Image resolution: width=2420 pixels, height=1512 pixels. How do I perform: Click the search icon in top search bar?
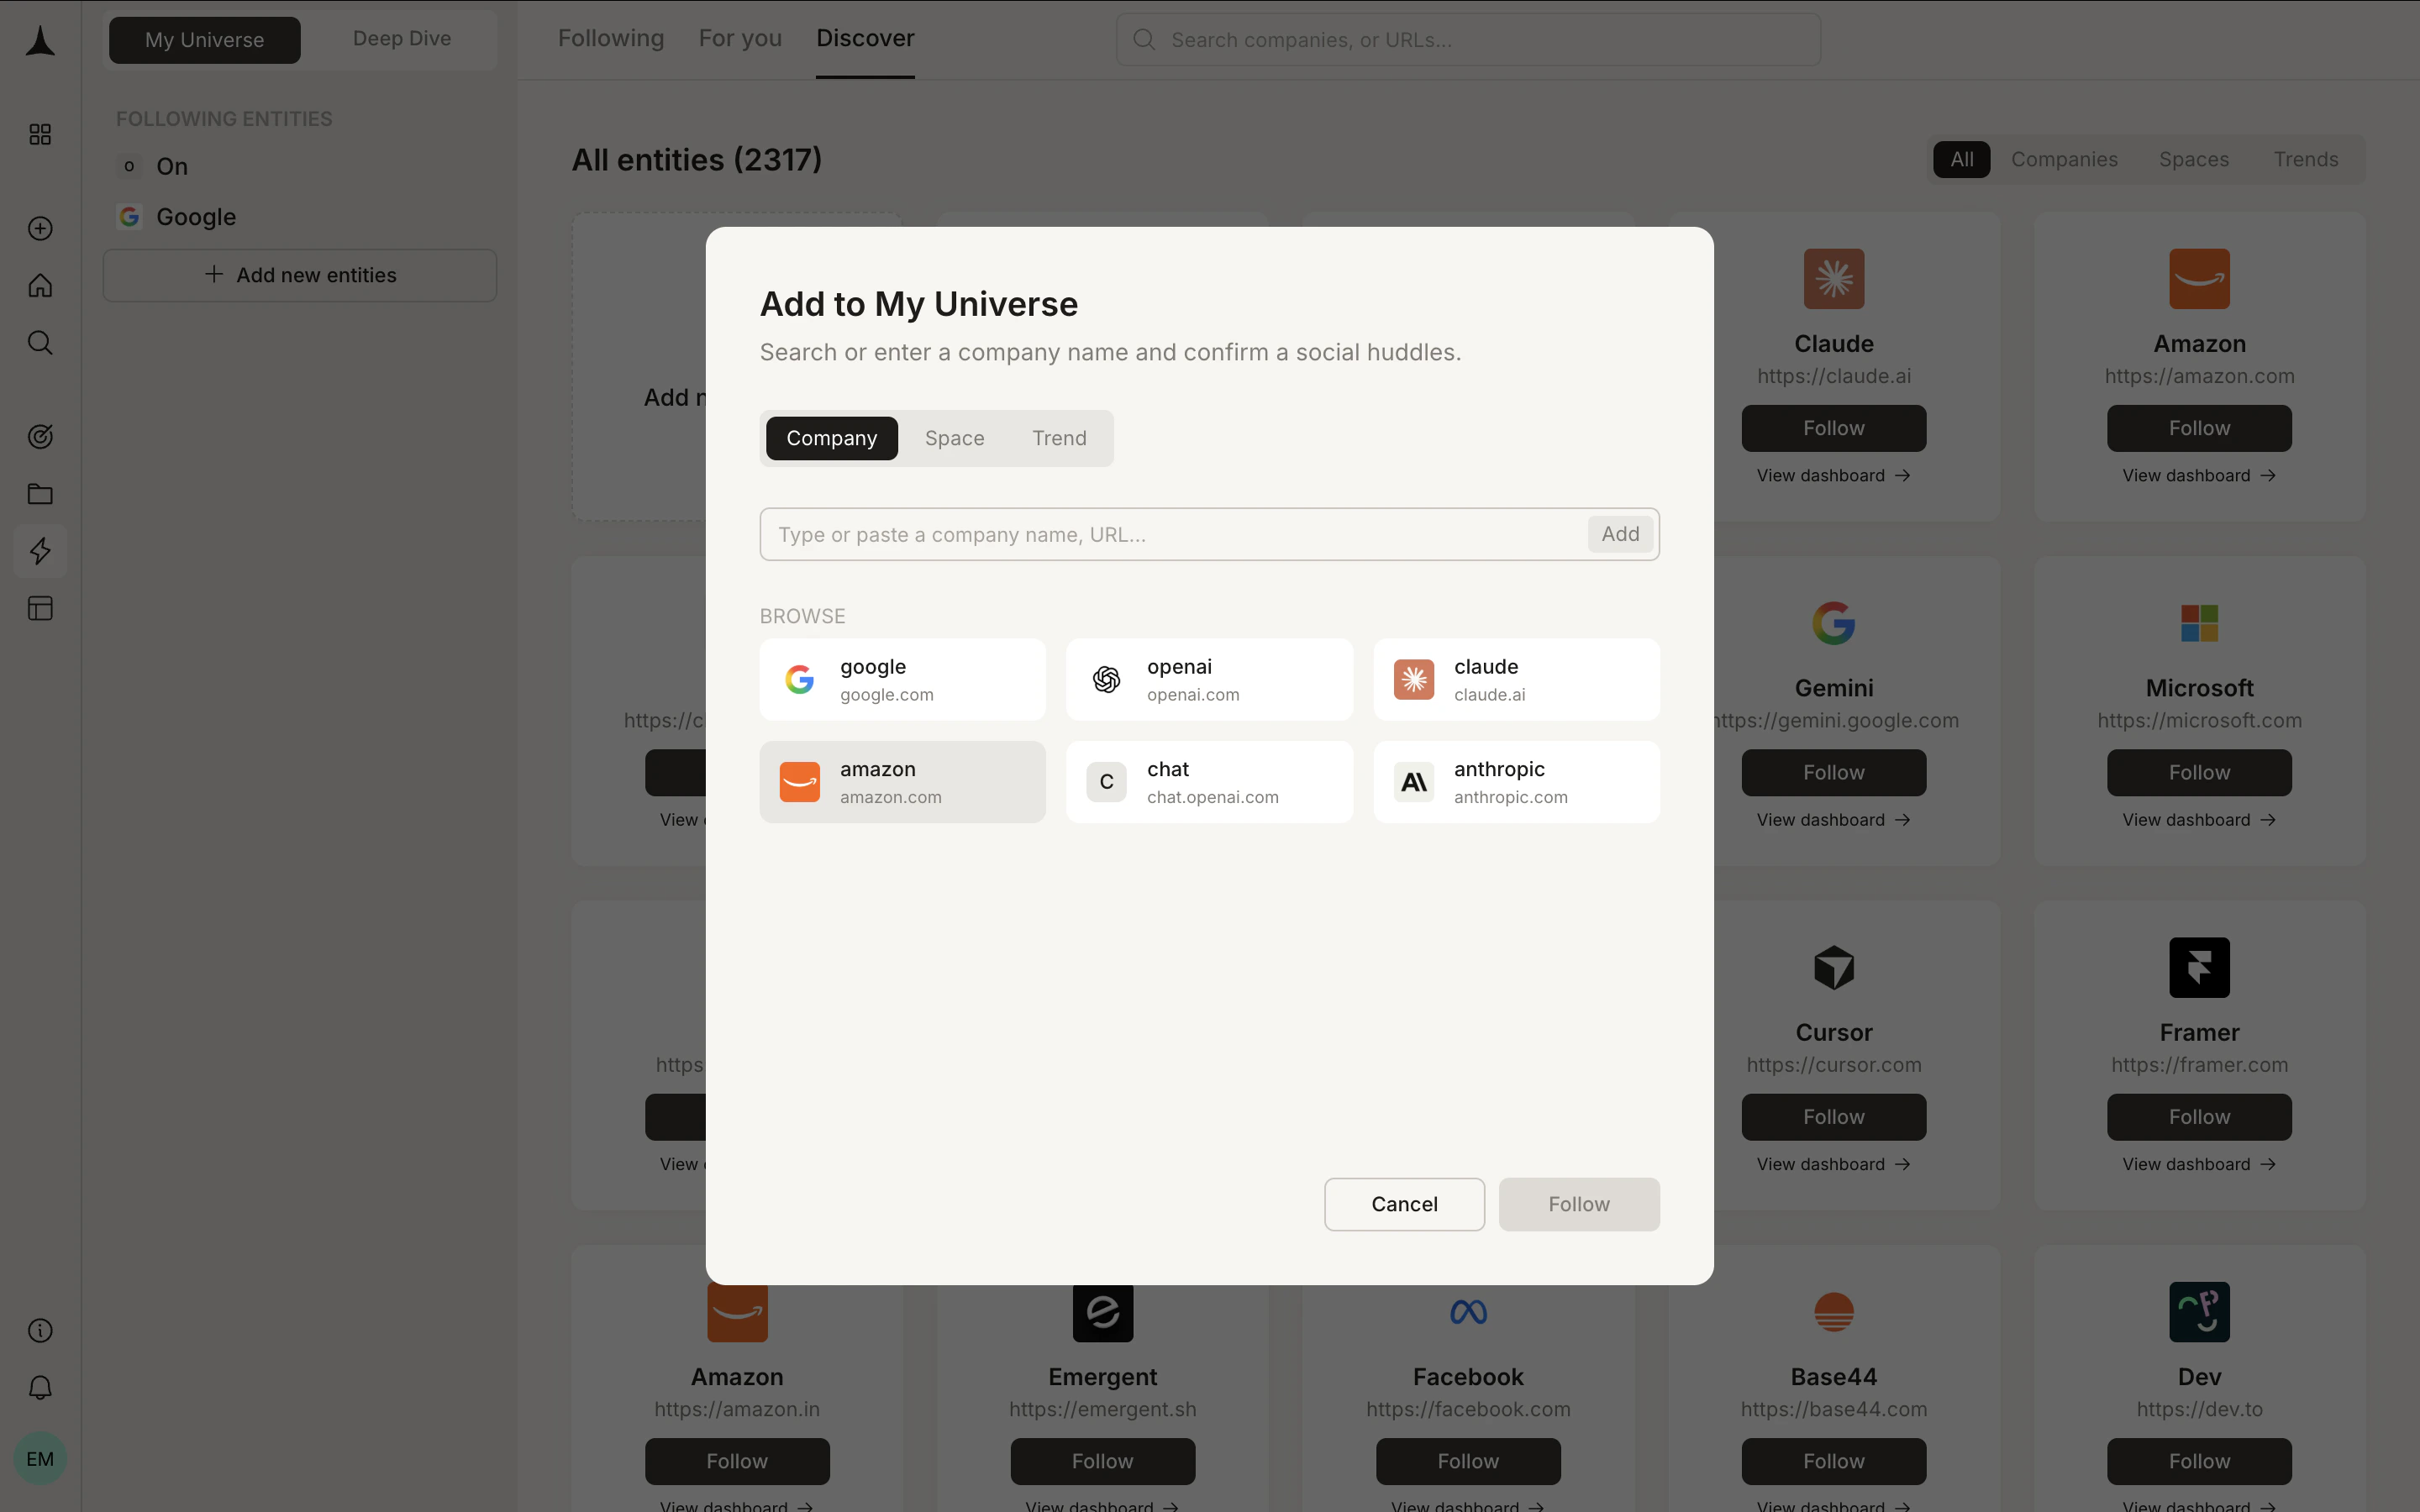pos(1144,40)
